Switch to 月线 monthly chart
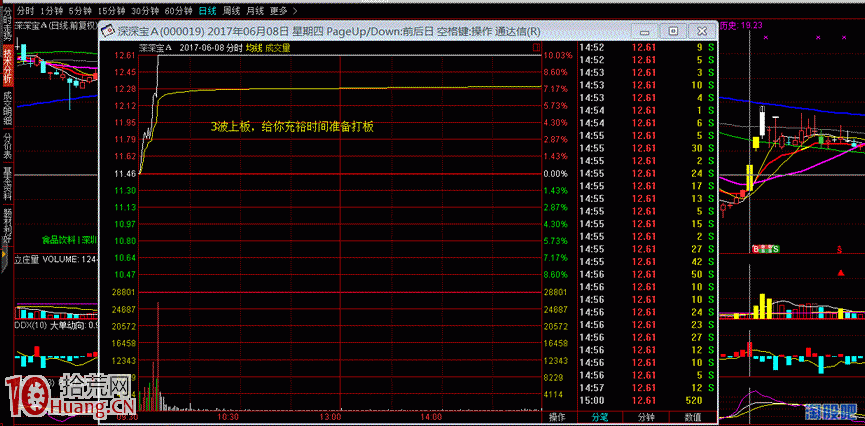 point(255,10)
